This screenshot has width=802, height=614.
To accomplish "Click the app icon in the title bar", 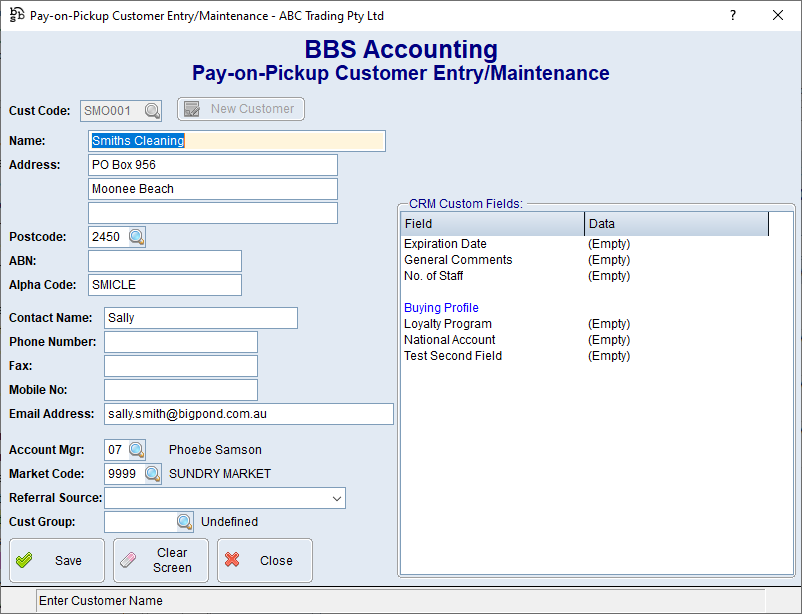I will pos(16,16).
